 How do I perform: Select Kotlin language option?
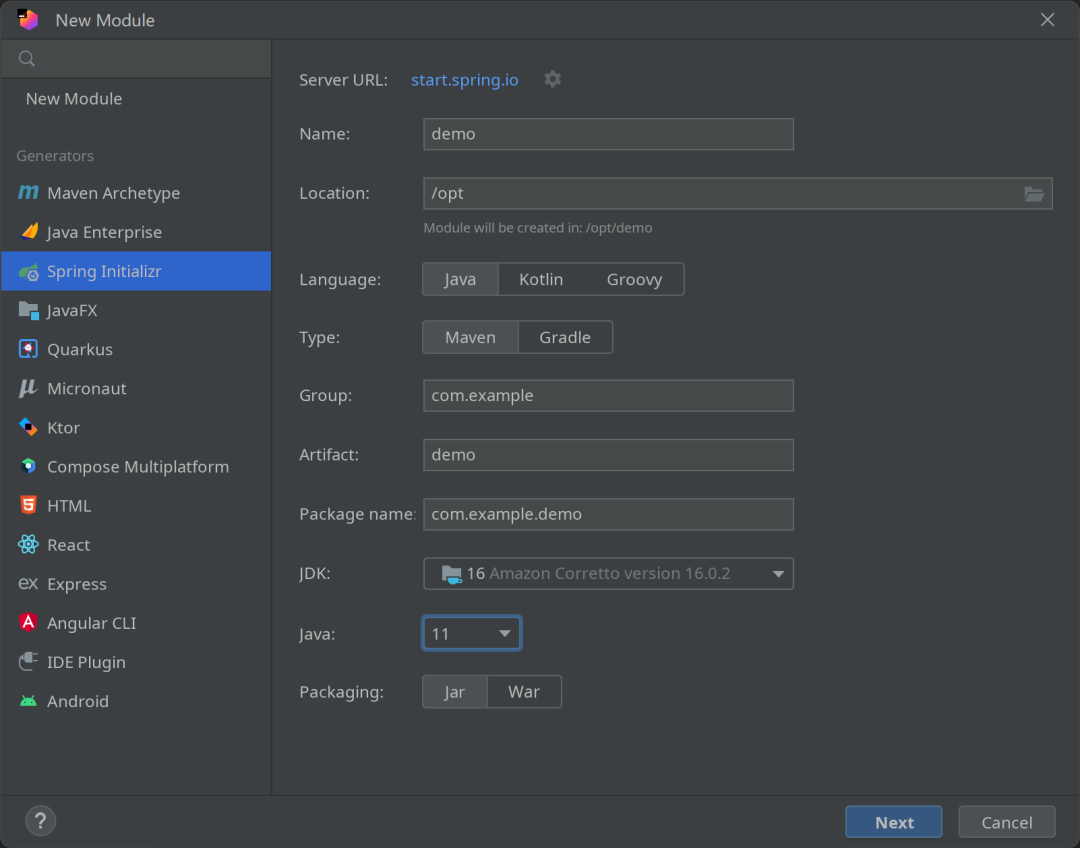coord(541,280)
